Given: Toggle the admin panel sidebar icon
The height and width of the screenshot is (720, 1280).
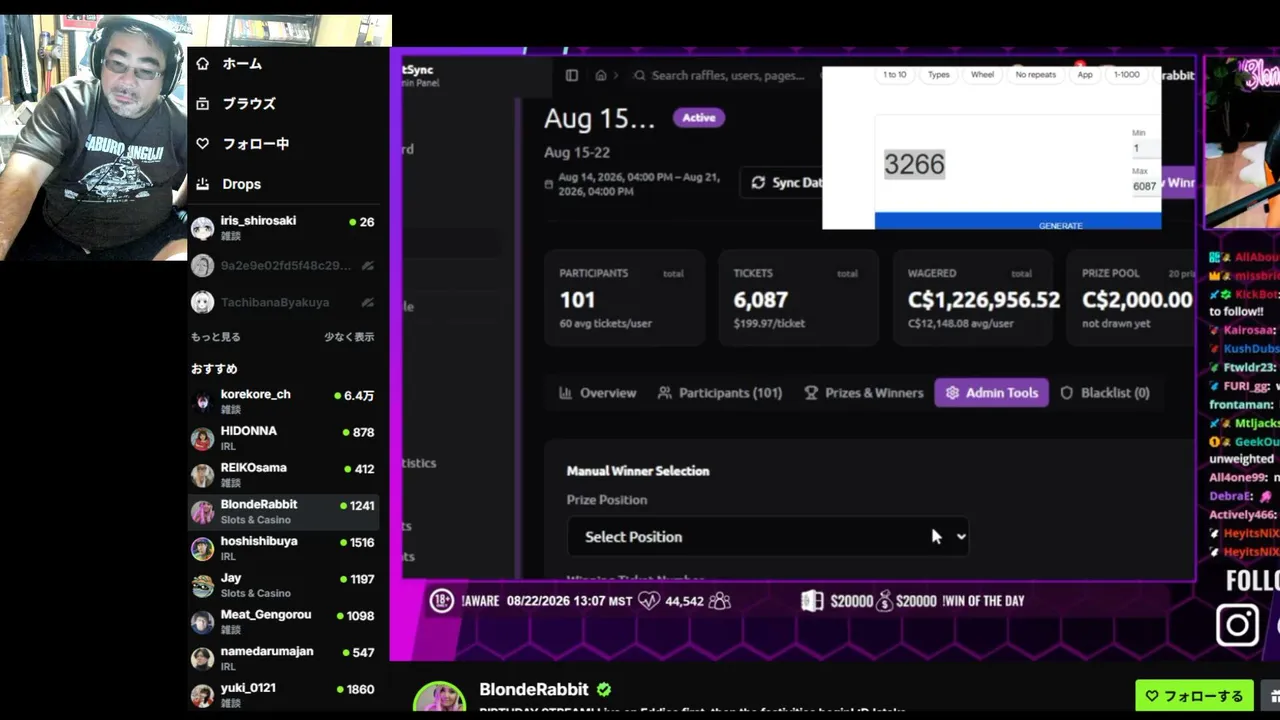Looking at the screenshot, I should 572,75.
